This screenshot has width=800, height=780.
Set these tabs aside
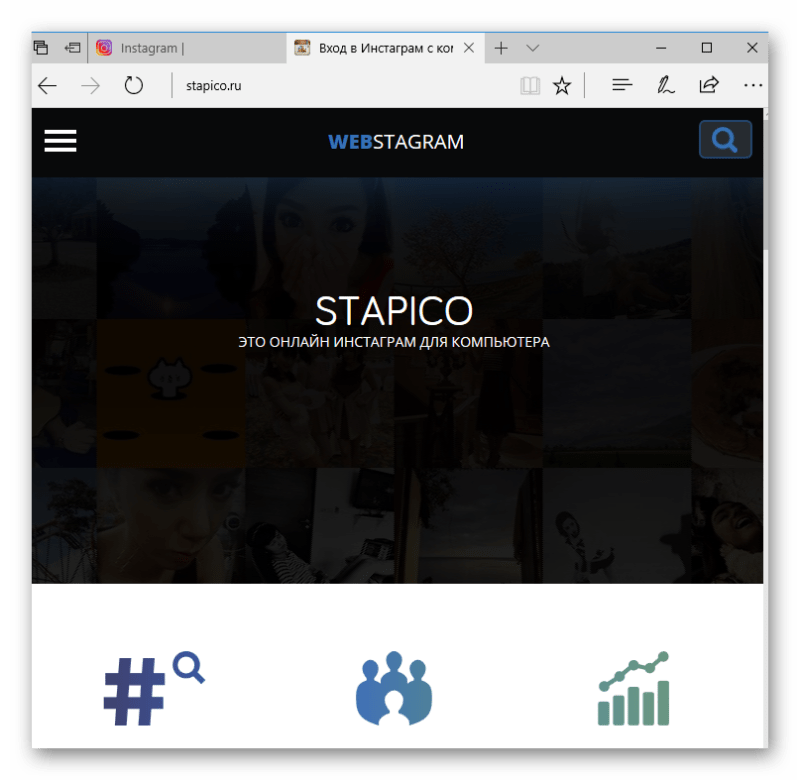pyautogui.click(x=72, y=48)
